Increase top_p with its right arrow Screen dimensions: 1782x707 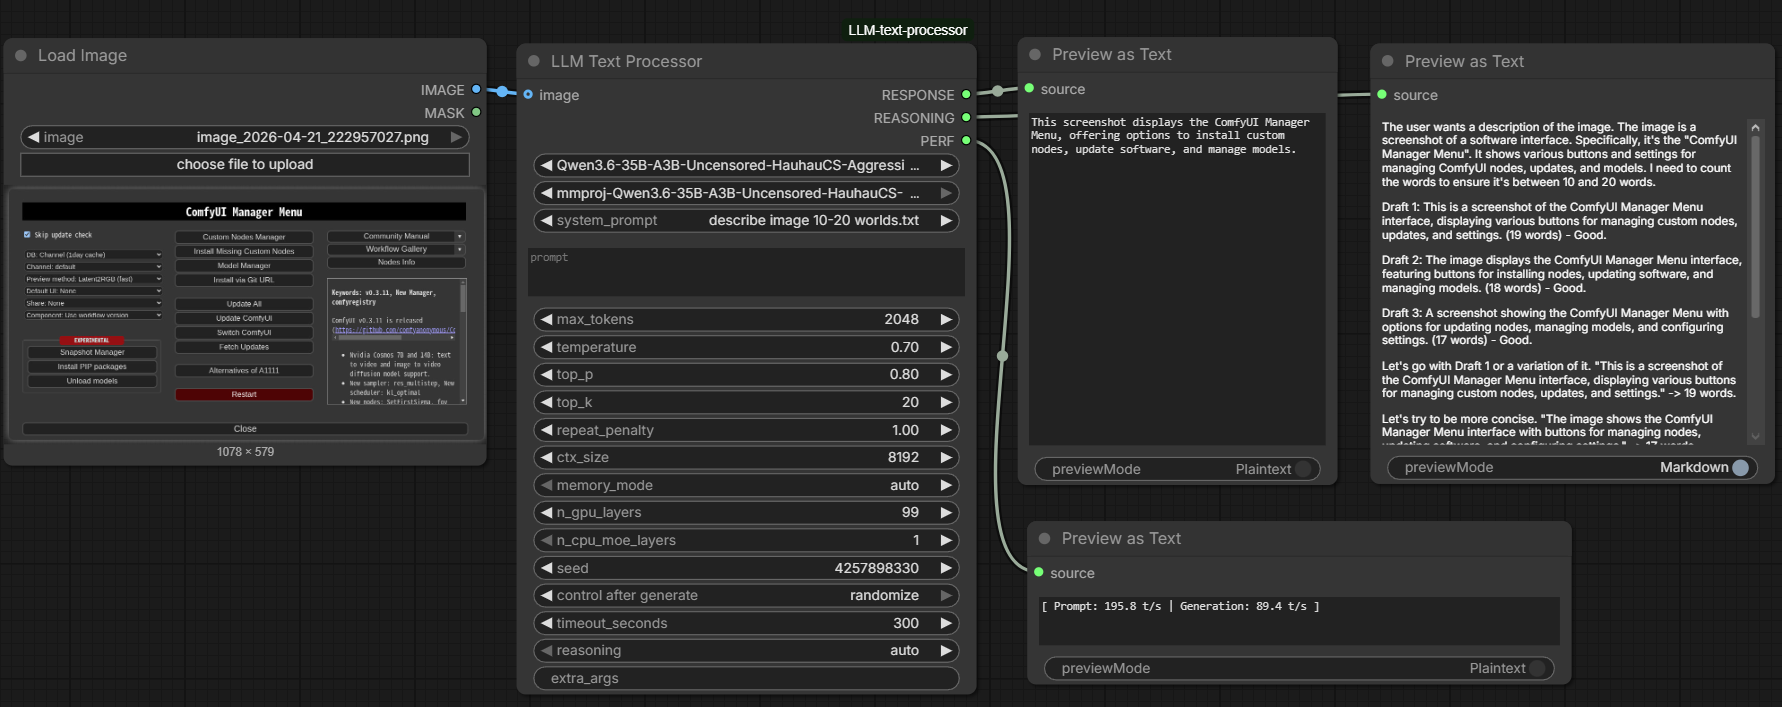(x=946, y=375)
